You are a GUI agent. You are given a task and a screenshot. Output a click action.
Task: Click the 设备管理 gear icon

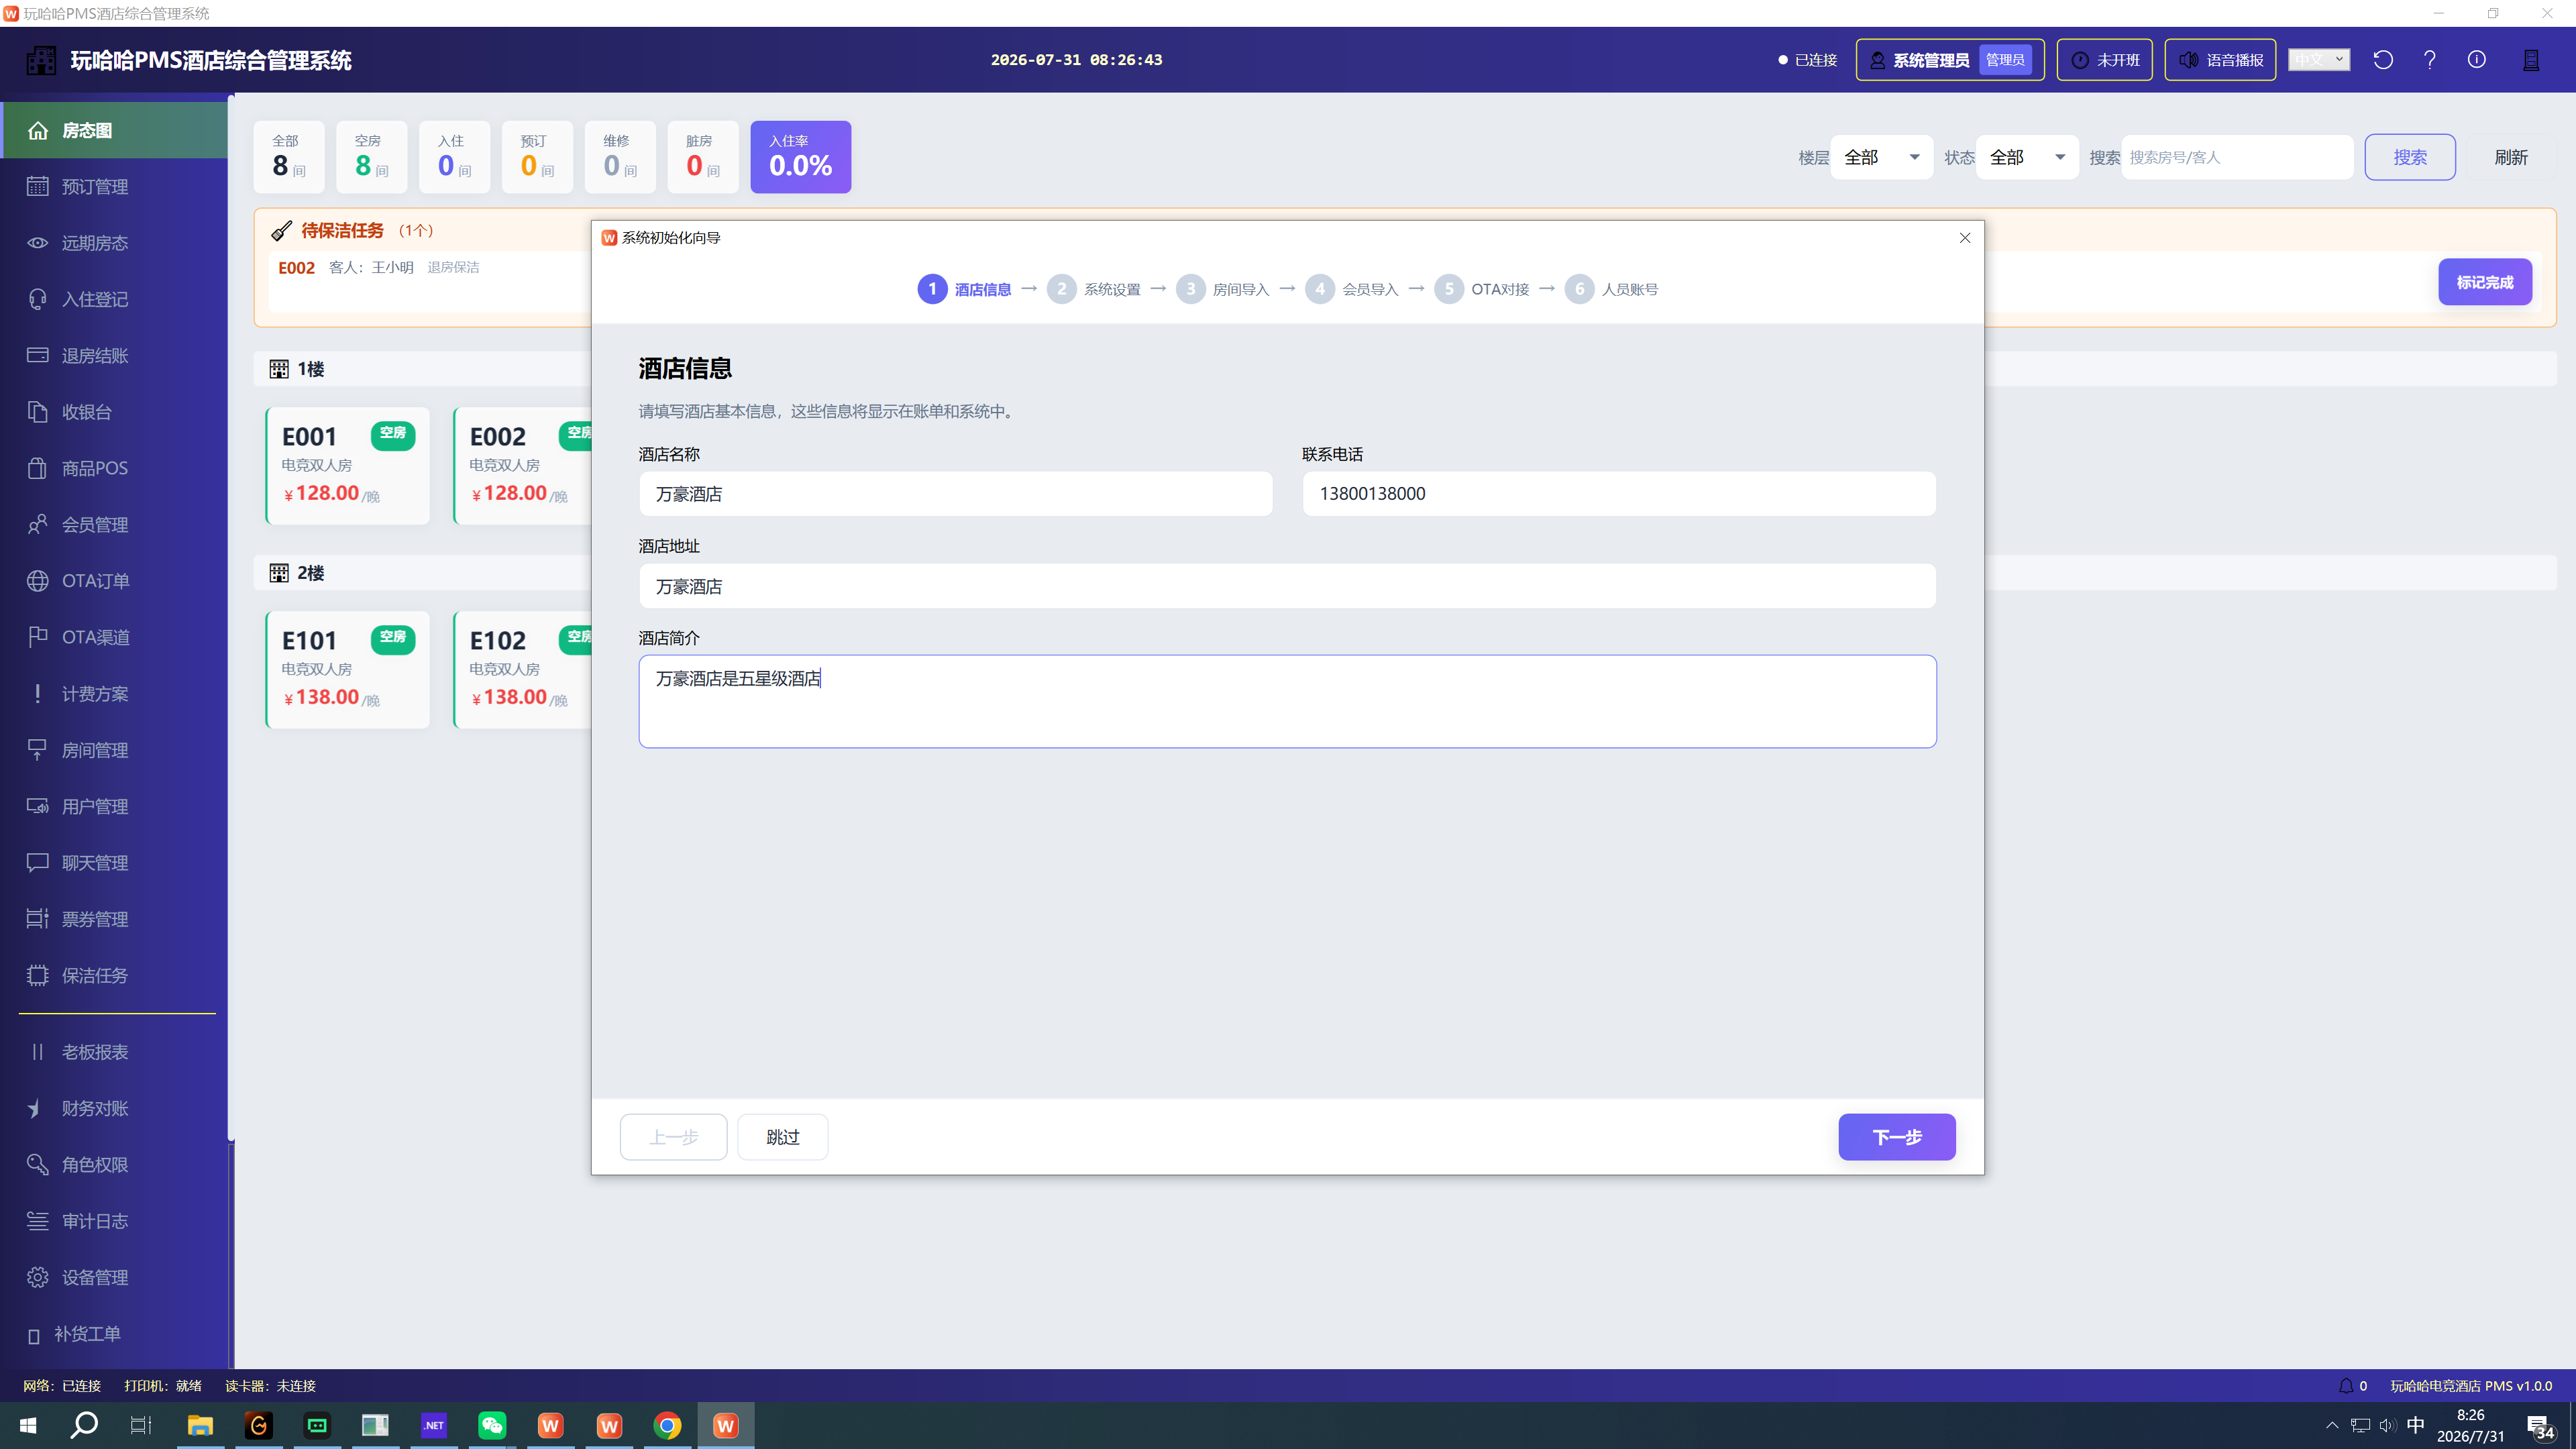[x=37, y=1277]
